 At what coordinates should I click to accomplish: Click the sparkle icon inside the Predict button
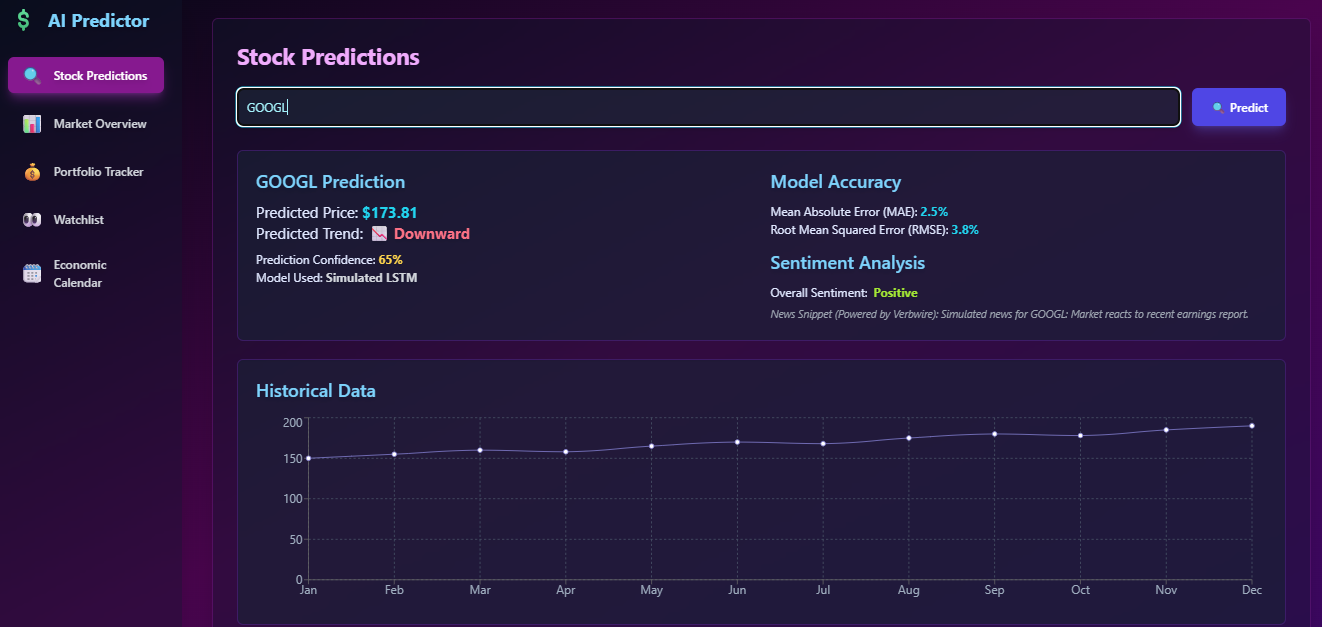pyautogui.click(x=1217, y=106)
